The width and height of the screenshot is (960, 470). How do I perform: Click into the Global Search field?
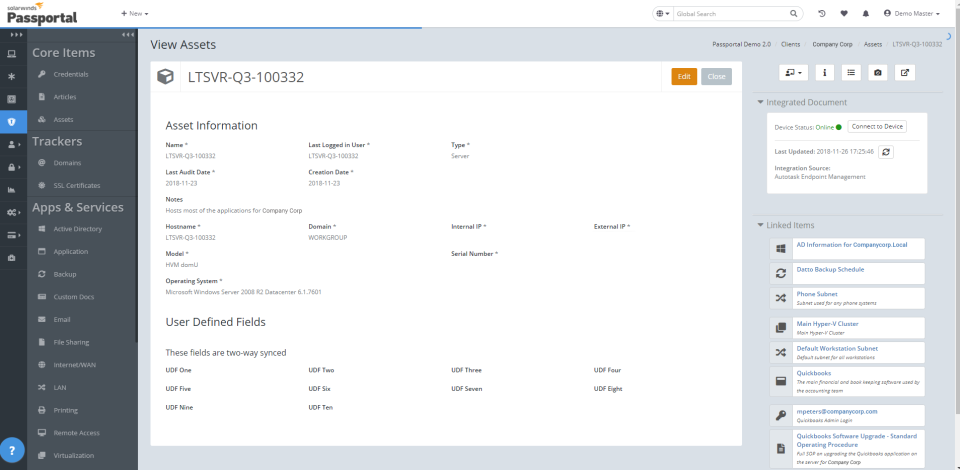729,13
